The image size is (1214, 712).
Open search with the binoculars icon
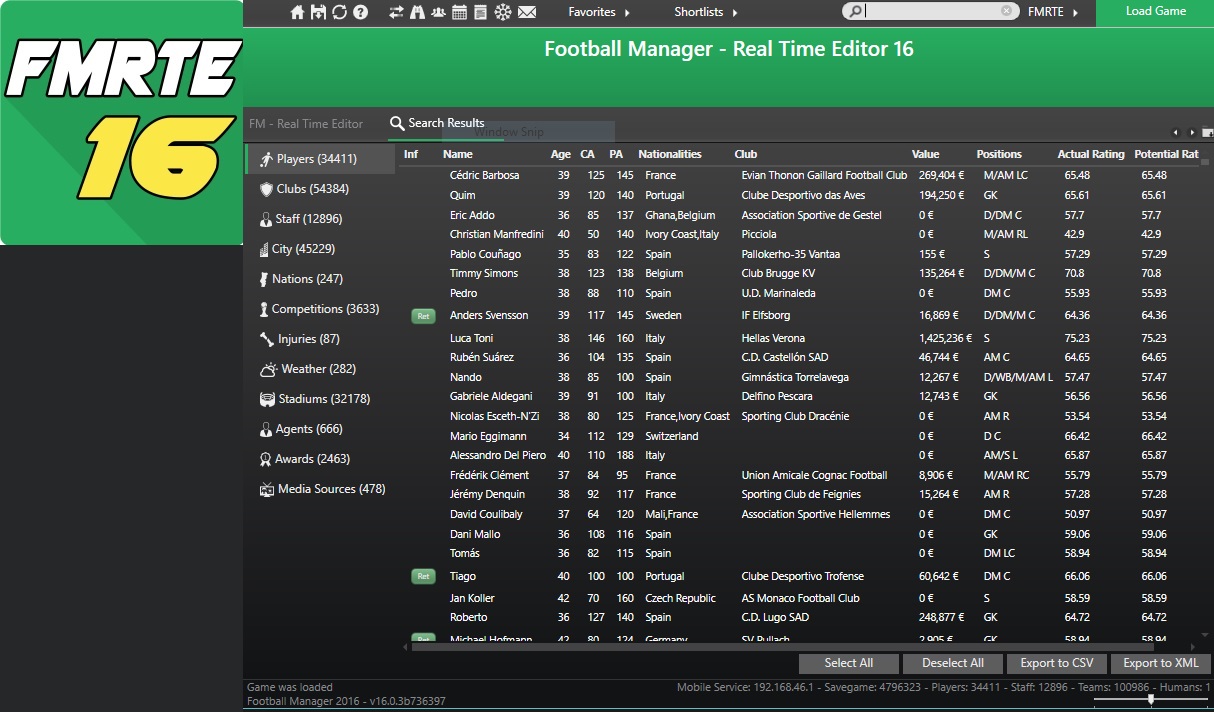click(417, 12)
